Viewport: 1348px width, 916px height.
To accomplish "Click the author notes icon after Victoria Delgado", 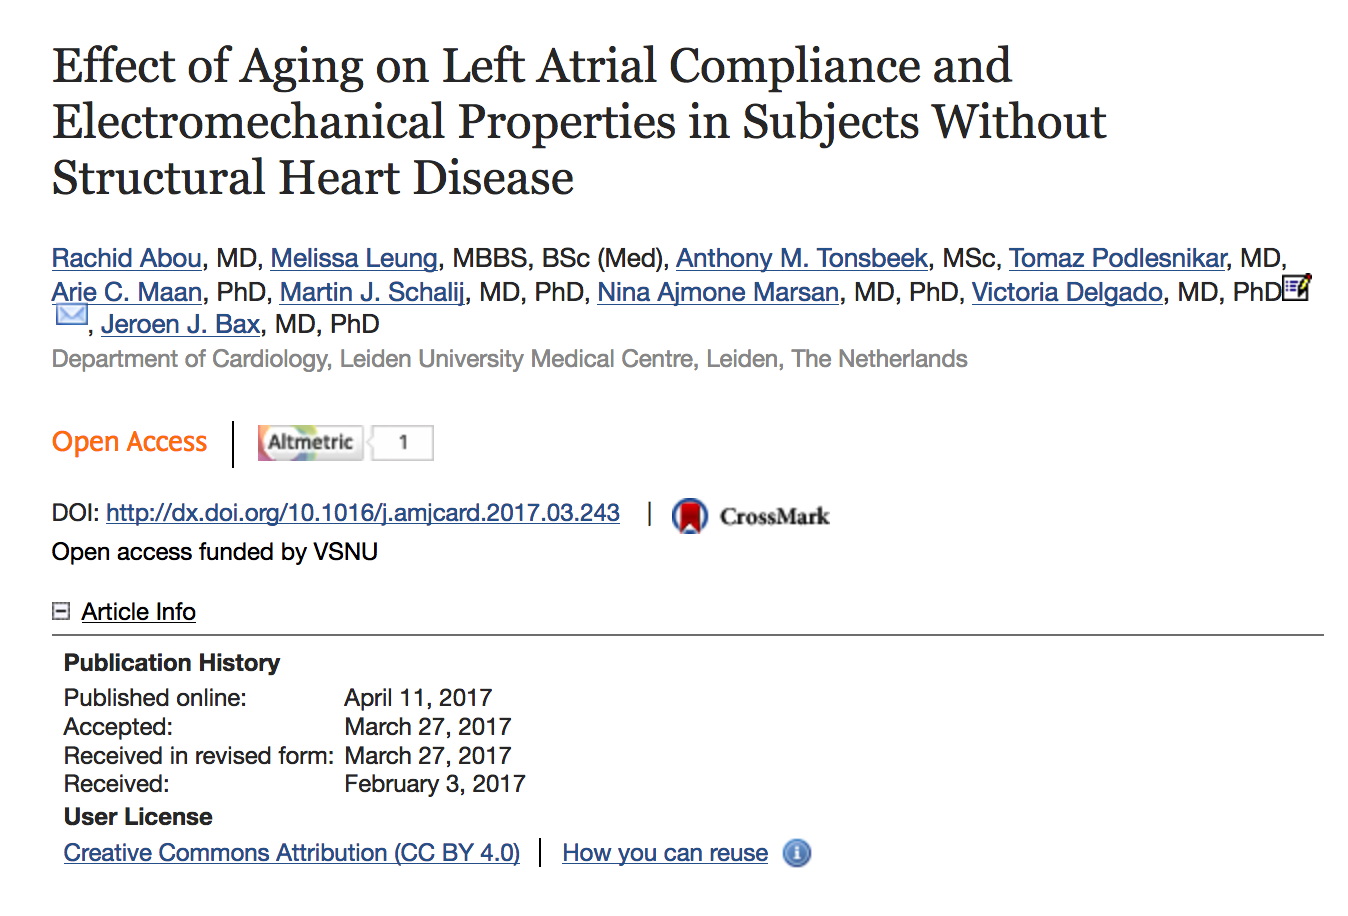I will coord(1297,288).
